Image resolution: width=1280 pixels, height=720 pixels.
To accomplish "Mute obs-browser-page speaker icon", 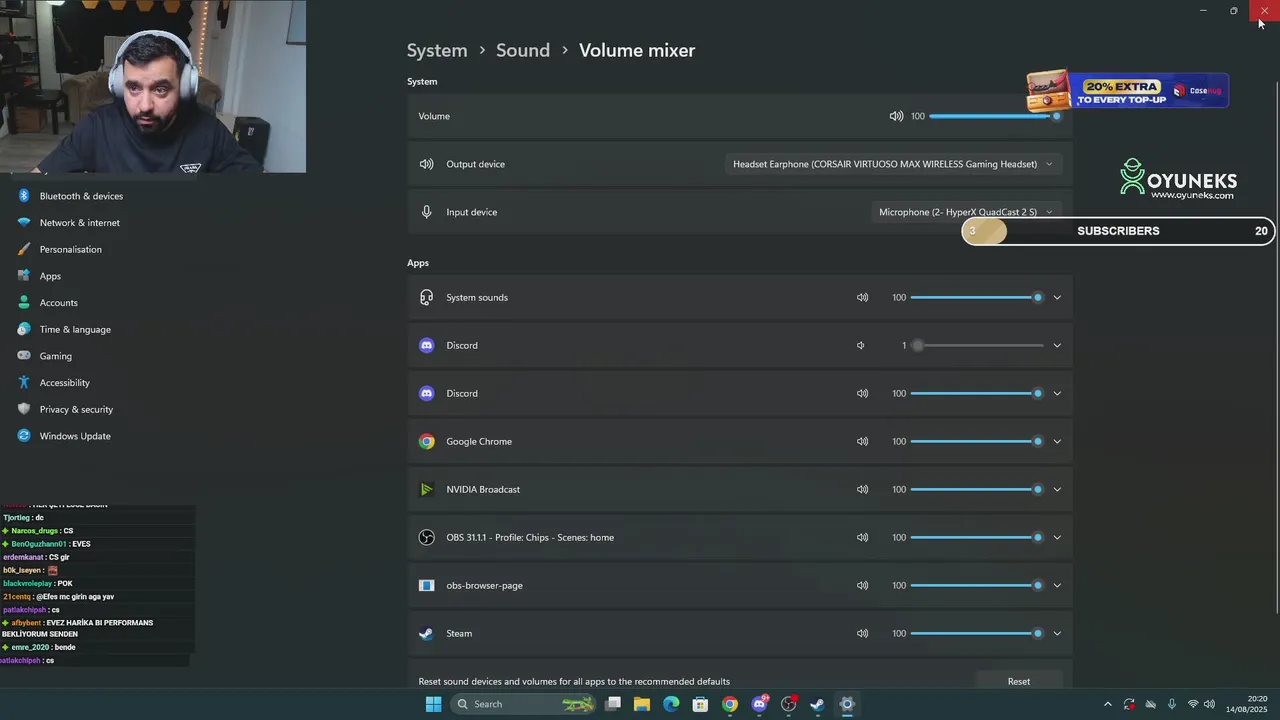I will pyautogui.click(x=862, y=585).
